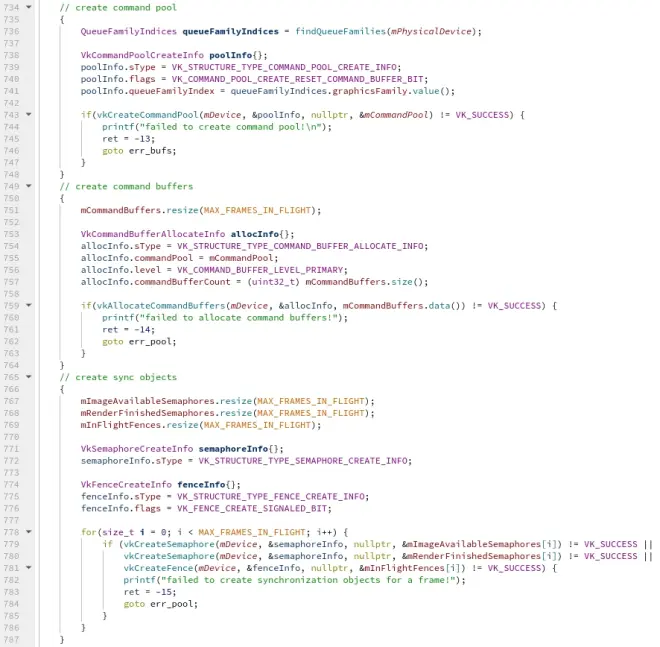
Task: Click 'ret = -14;' statement
Action: [128, 330]
